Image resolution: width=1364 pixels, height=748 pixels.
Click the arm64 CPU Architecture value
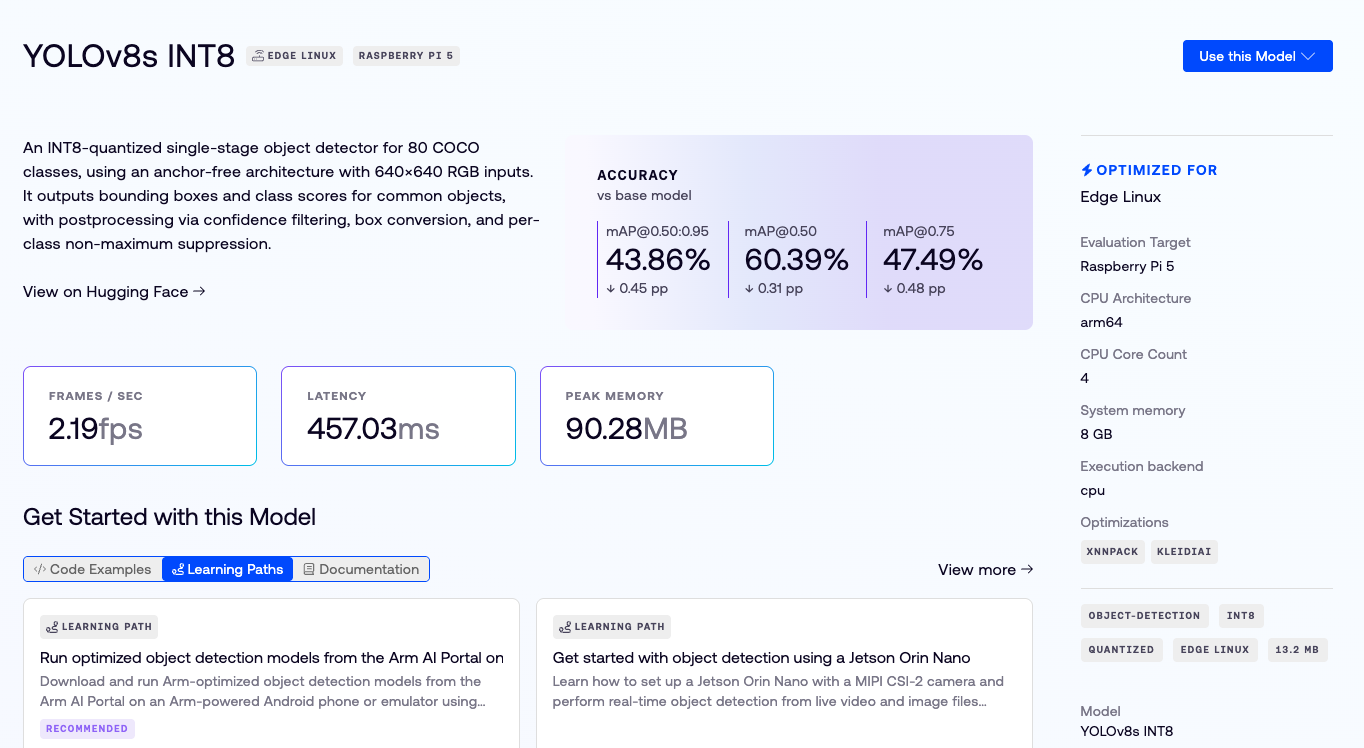(1102, 322)
